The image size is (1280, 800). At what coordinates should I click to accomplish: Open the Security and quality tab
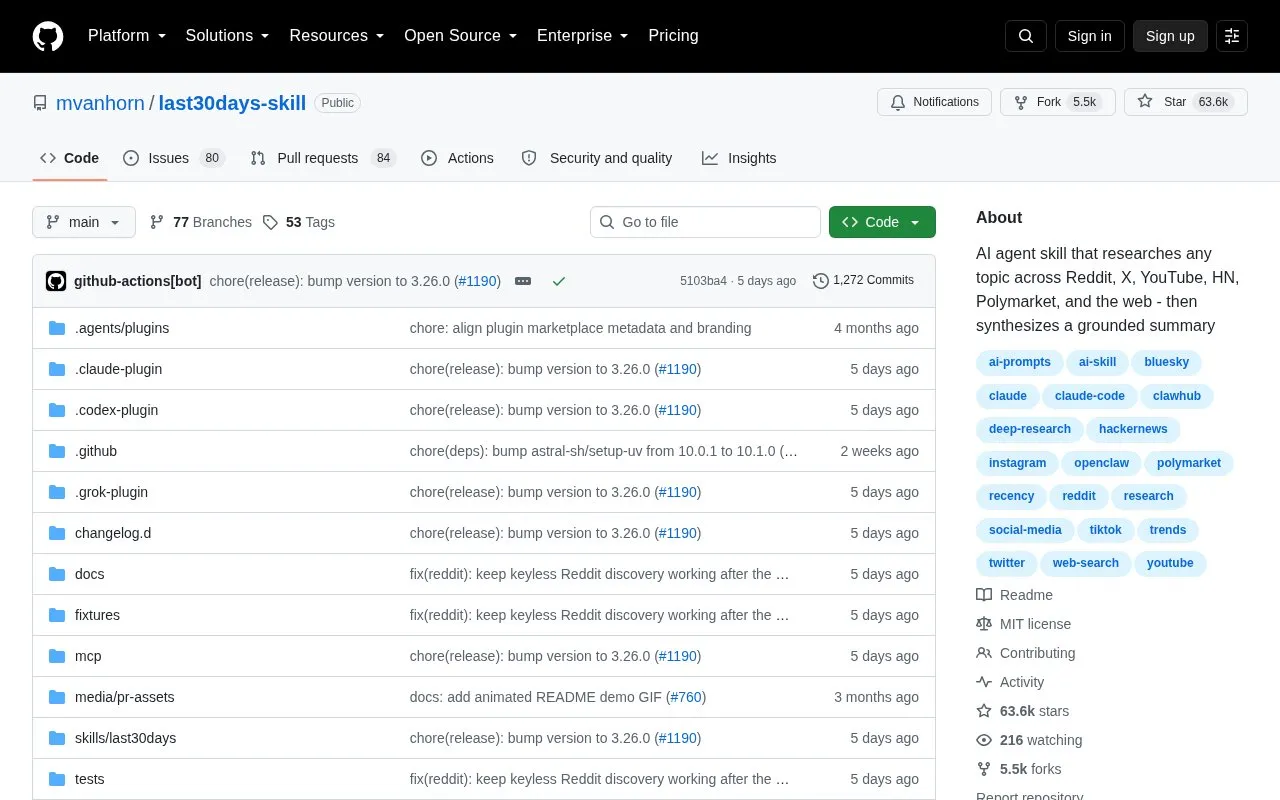click(x=597, y=158)
